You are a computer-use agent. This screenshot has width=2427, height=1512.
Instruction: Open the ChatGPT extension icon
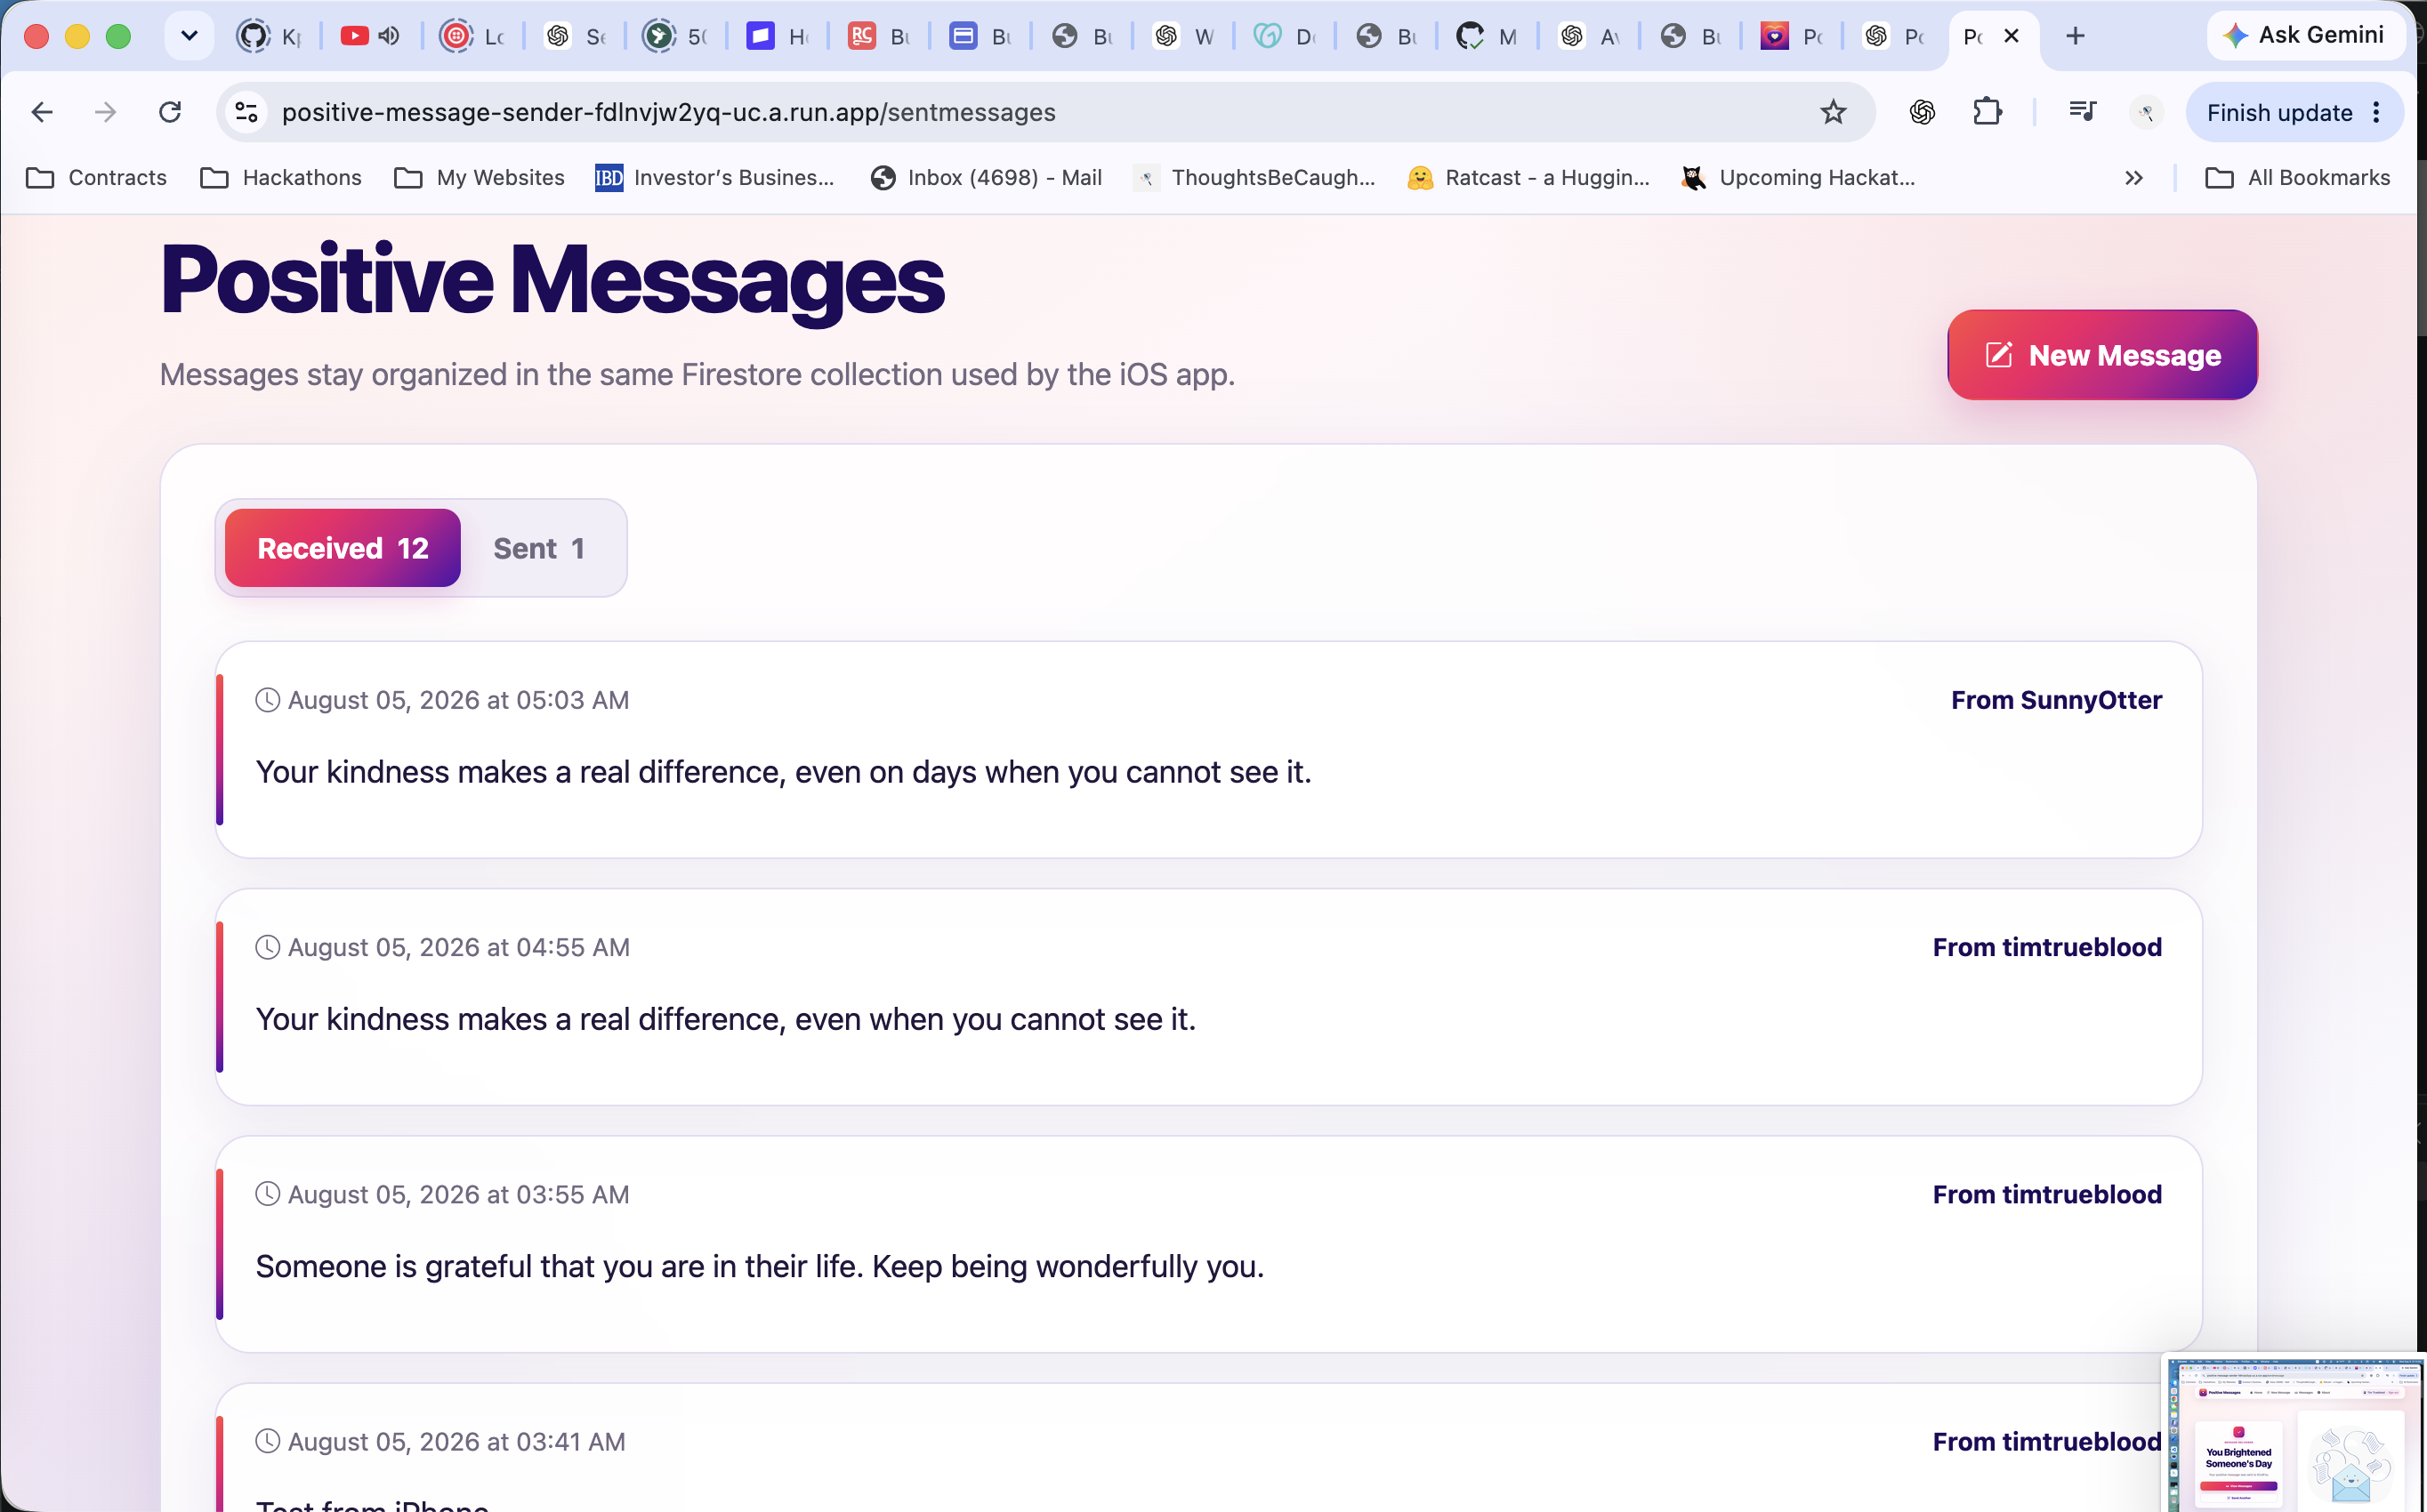pyautogui.click(x=1921, y=112)
